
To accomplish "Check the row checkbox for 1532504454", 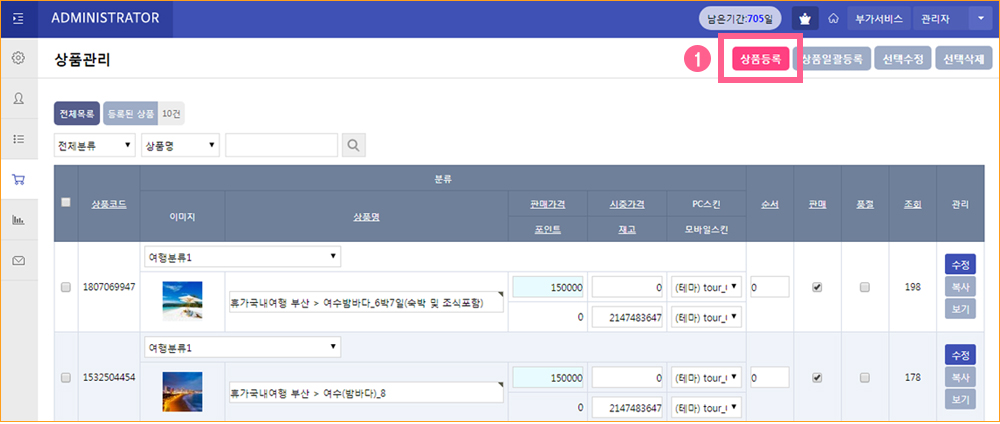I will tap(66, 377).
